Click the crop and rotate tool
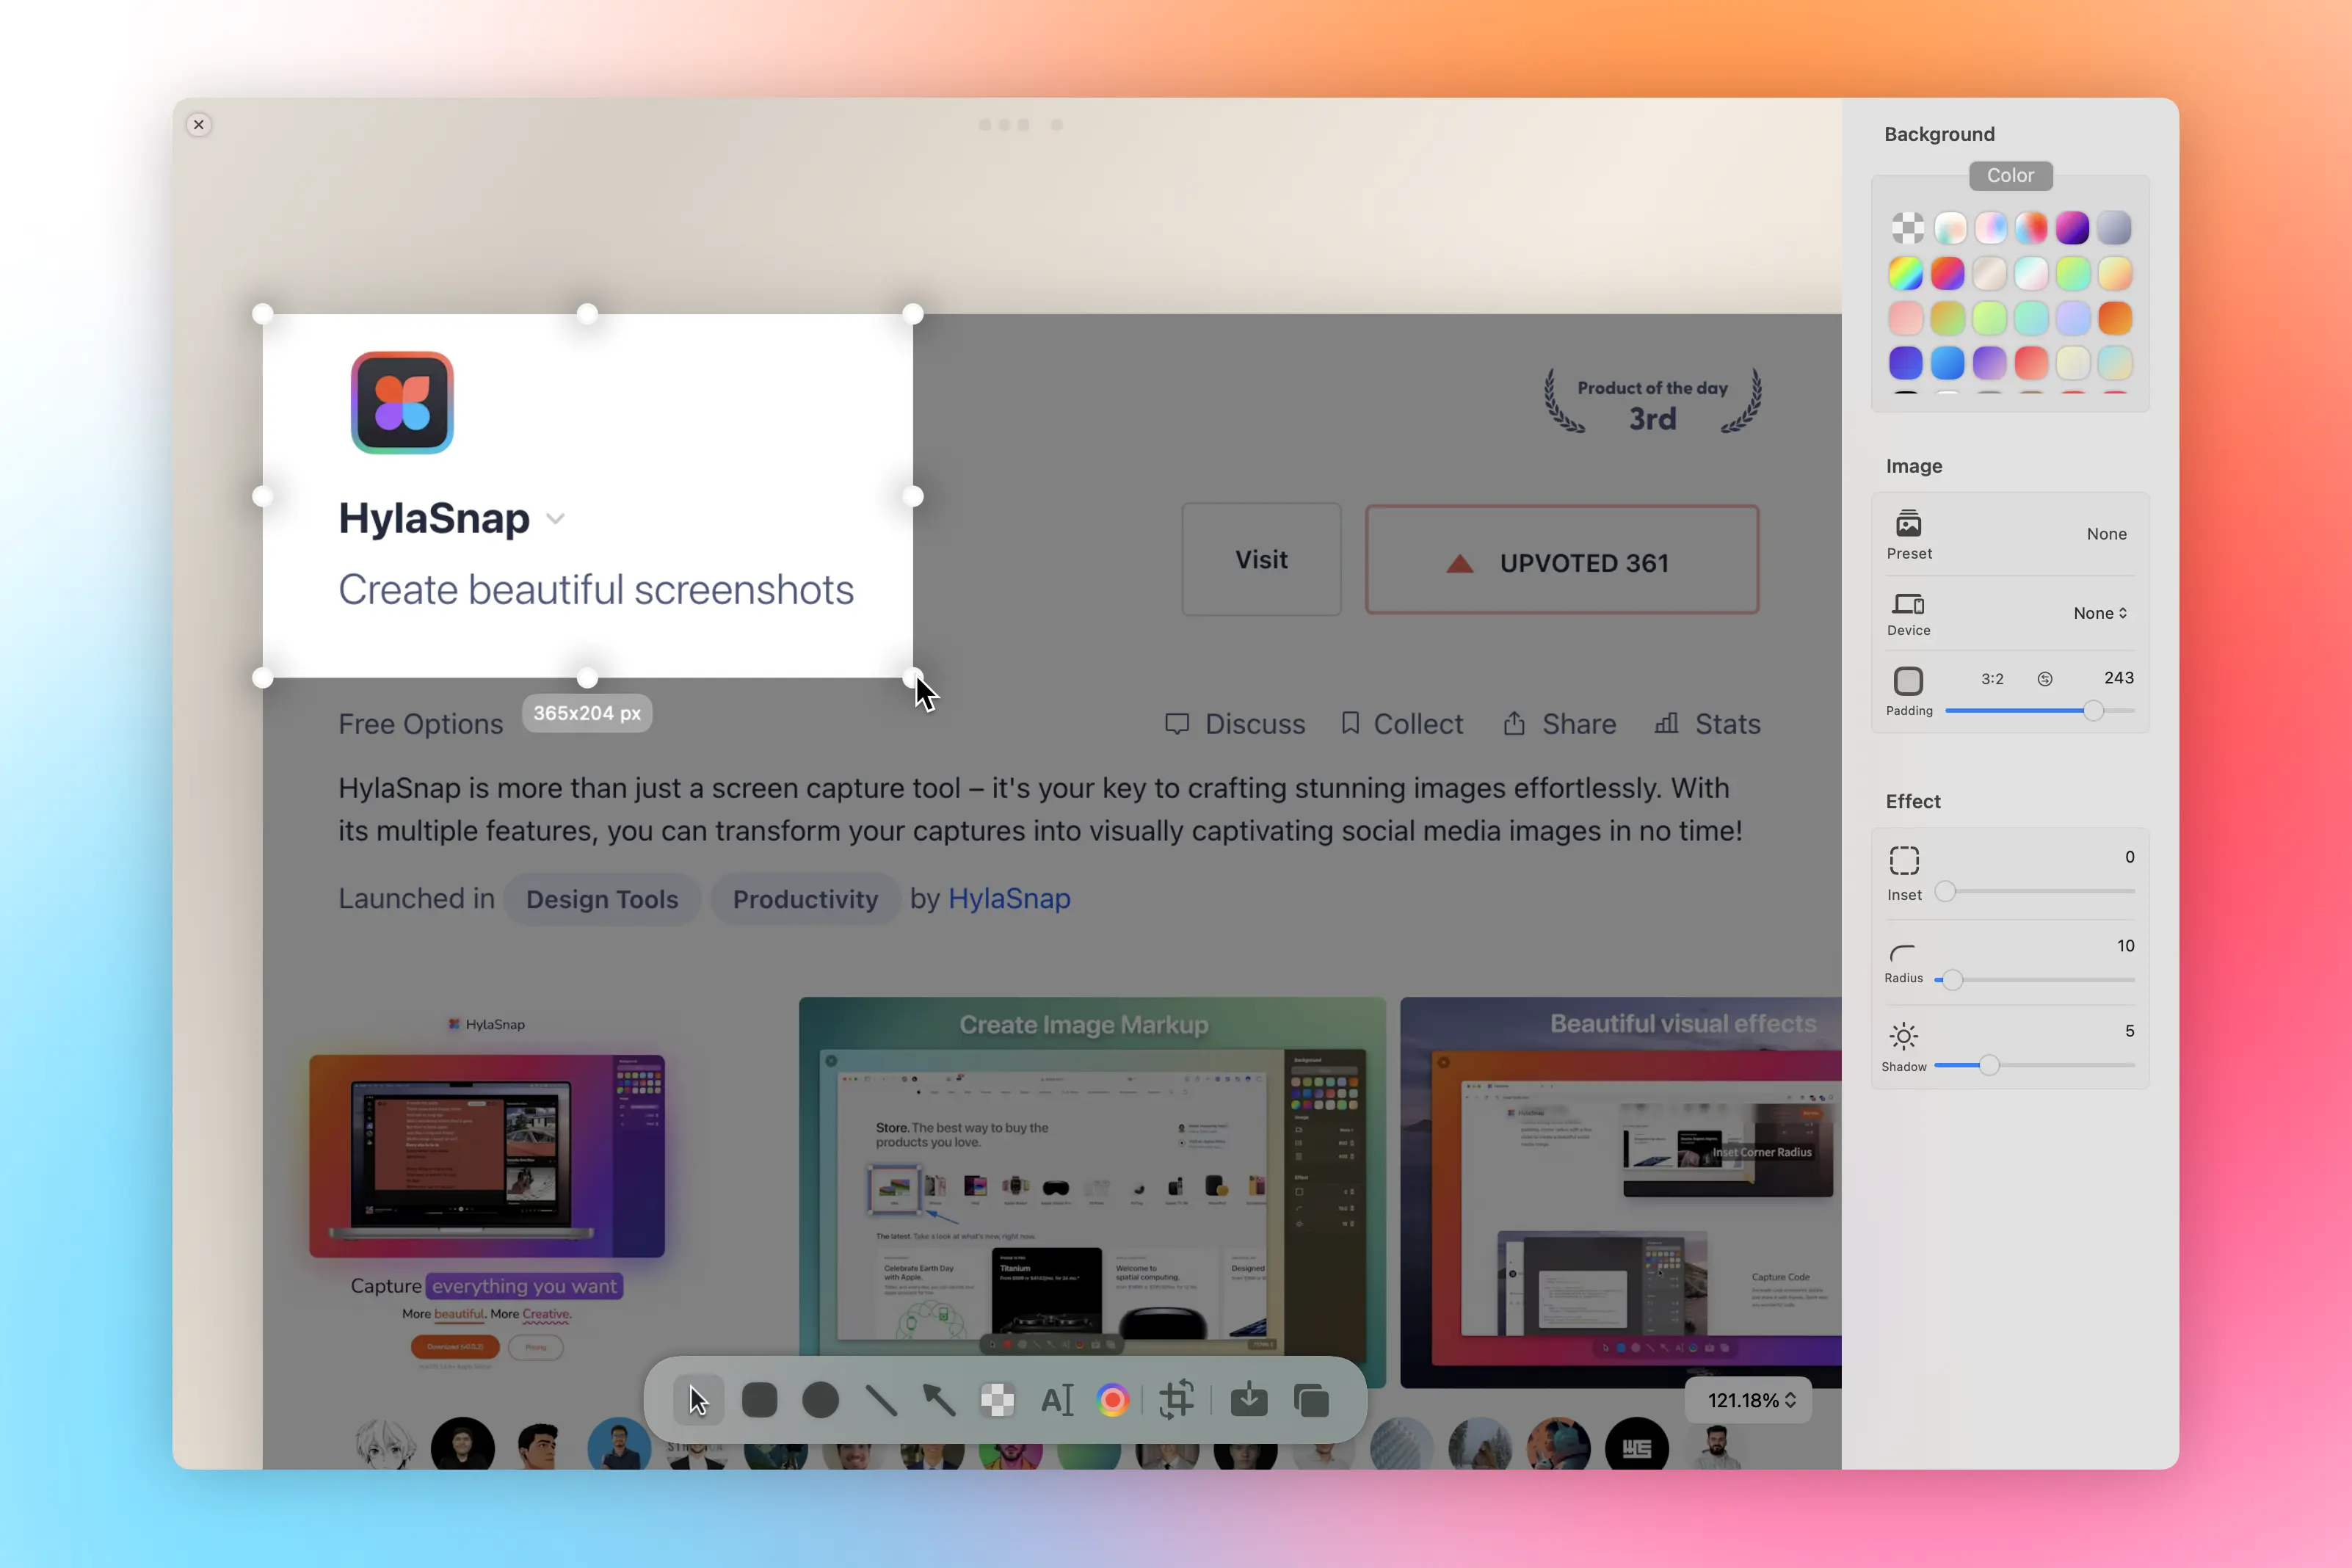2352x1568 pixels. click(x=1176, y=1400)
